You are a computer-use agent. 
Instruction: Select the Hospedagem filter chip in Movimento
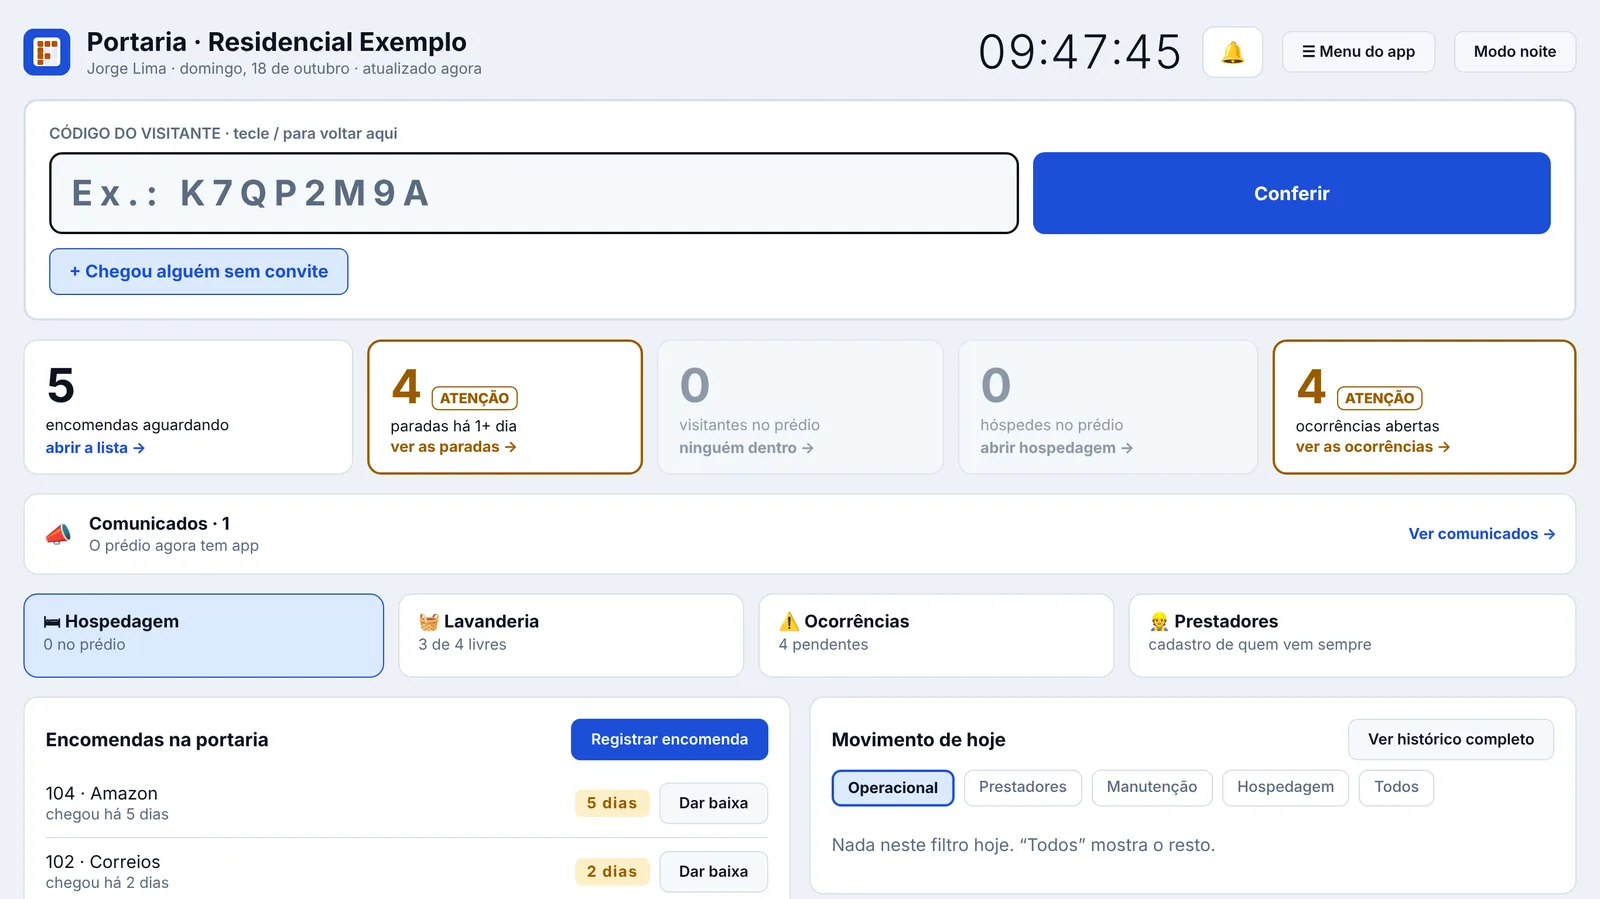click(x=1285, y=788)
